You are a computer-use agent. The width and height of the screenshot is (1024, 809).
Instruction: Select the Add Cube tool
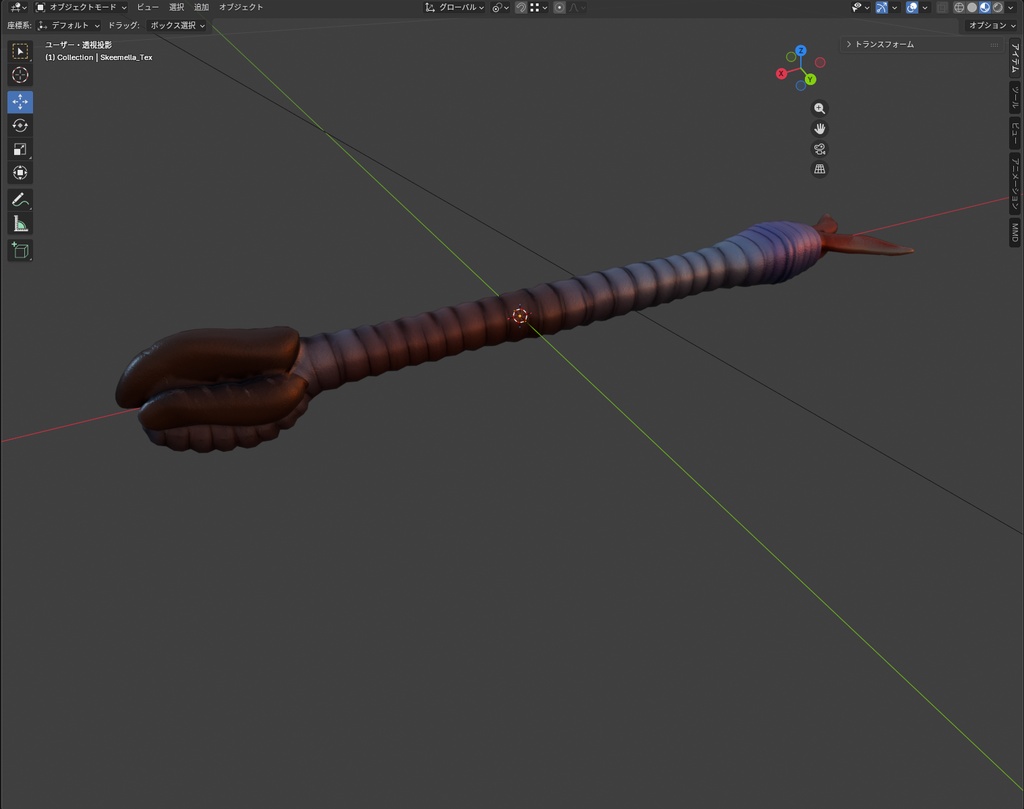pyautogui.click(x=20, y=251)
